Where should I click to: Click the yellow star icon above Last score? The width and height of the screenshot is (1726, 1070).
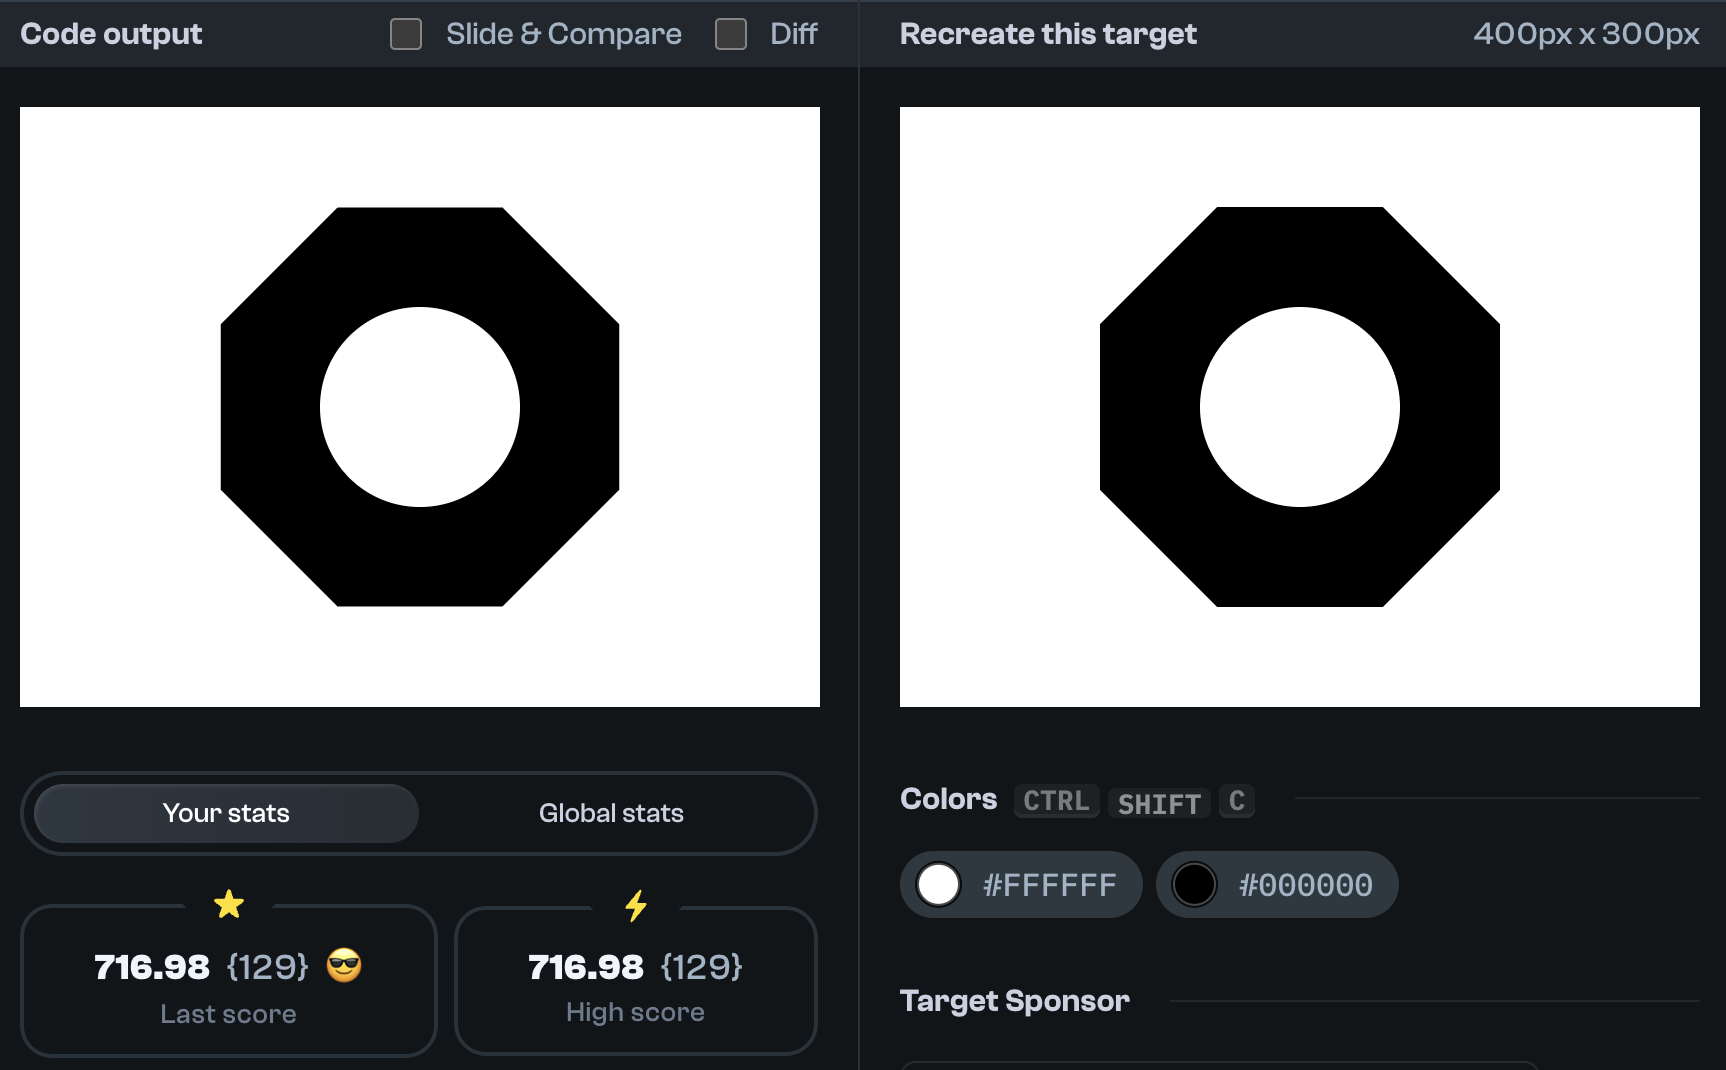point(229,905)
